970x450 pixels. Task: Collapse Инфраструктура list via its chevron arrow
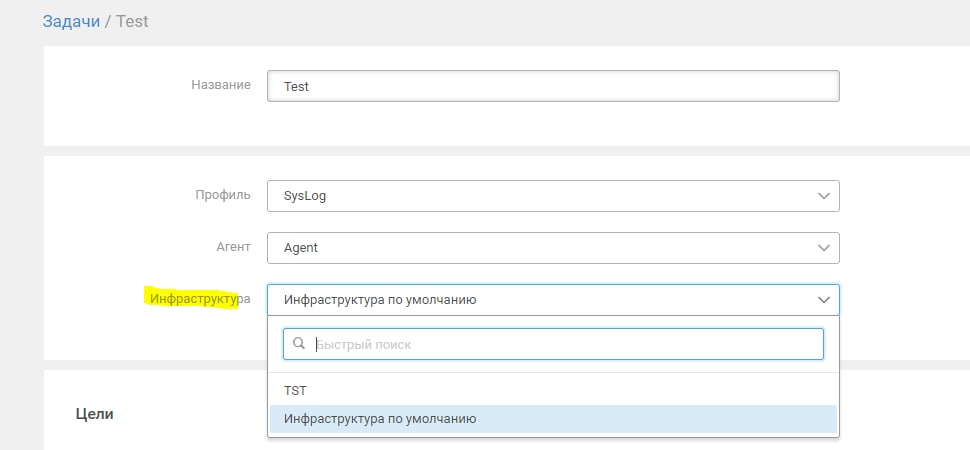click(x=823, y=300)
